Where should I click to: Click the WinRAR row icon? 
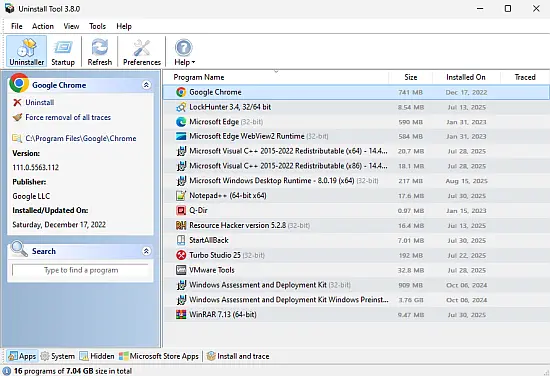[181, 314]
